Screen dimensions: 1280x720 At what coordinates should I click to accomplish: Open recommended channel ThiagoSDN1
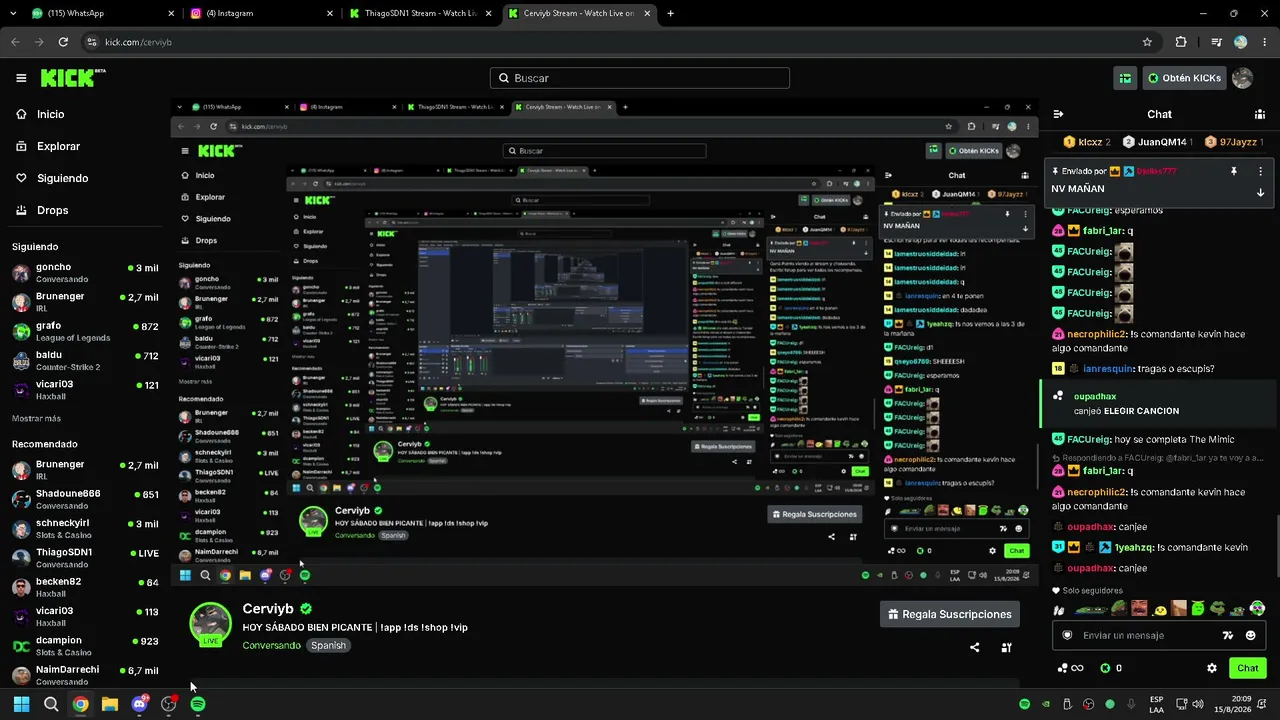84,557
